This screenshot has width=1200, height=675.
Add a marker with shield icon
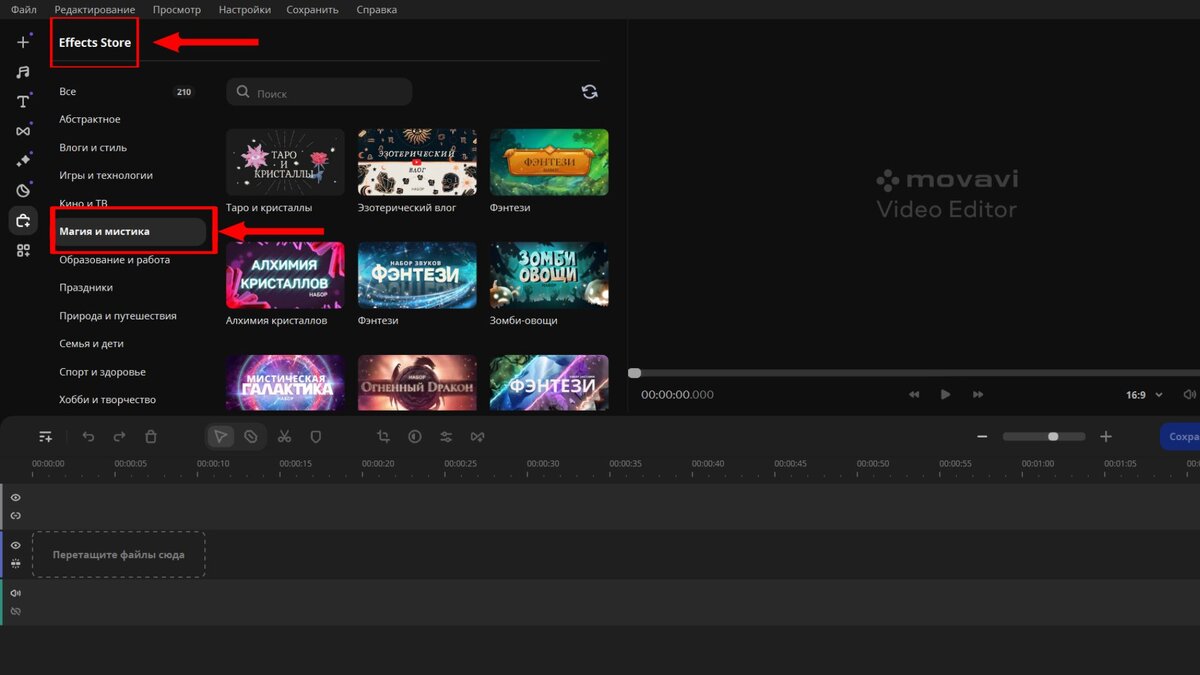[315, 437]
